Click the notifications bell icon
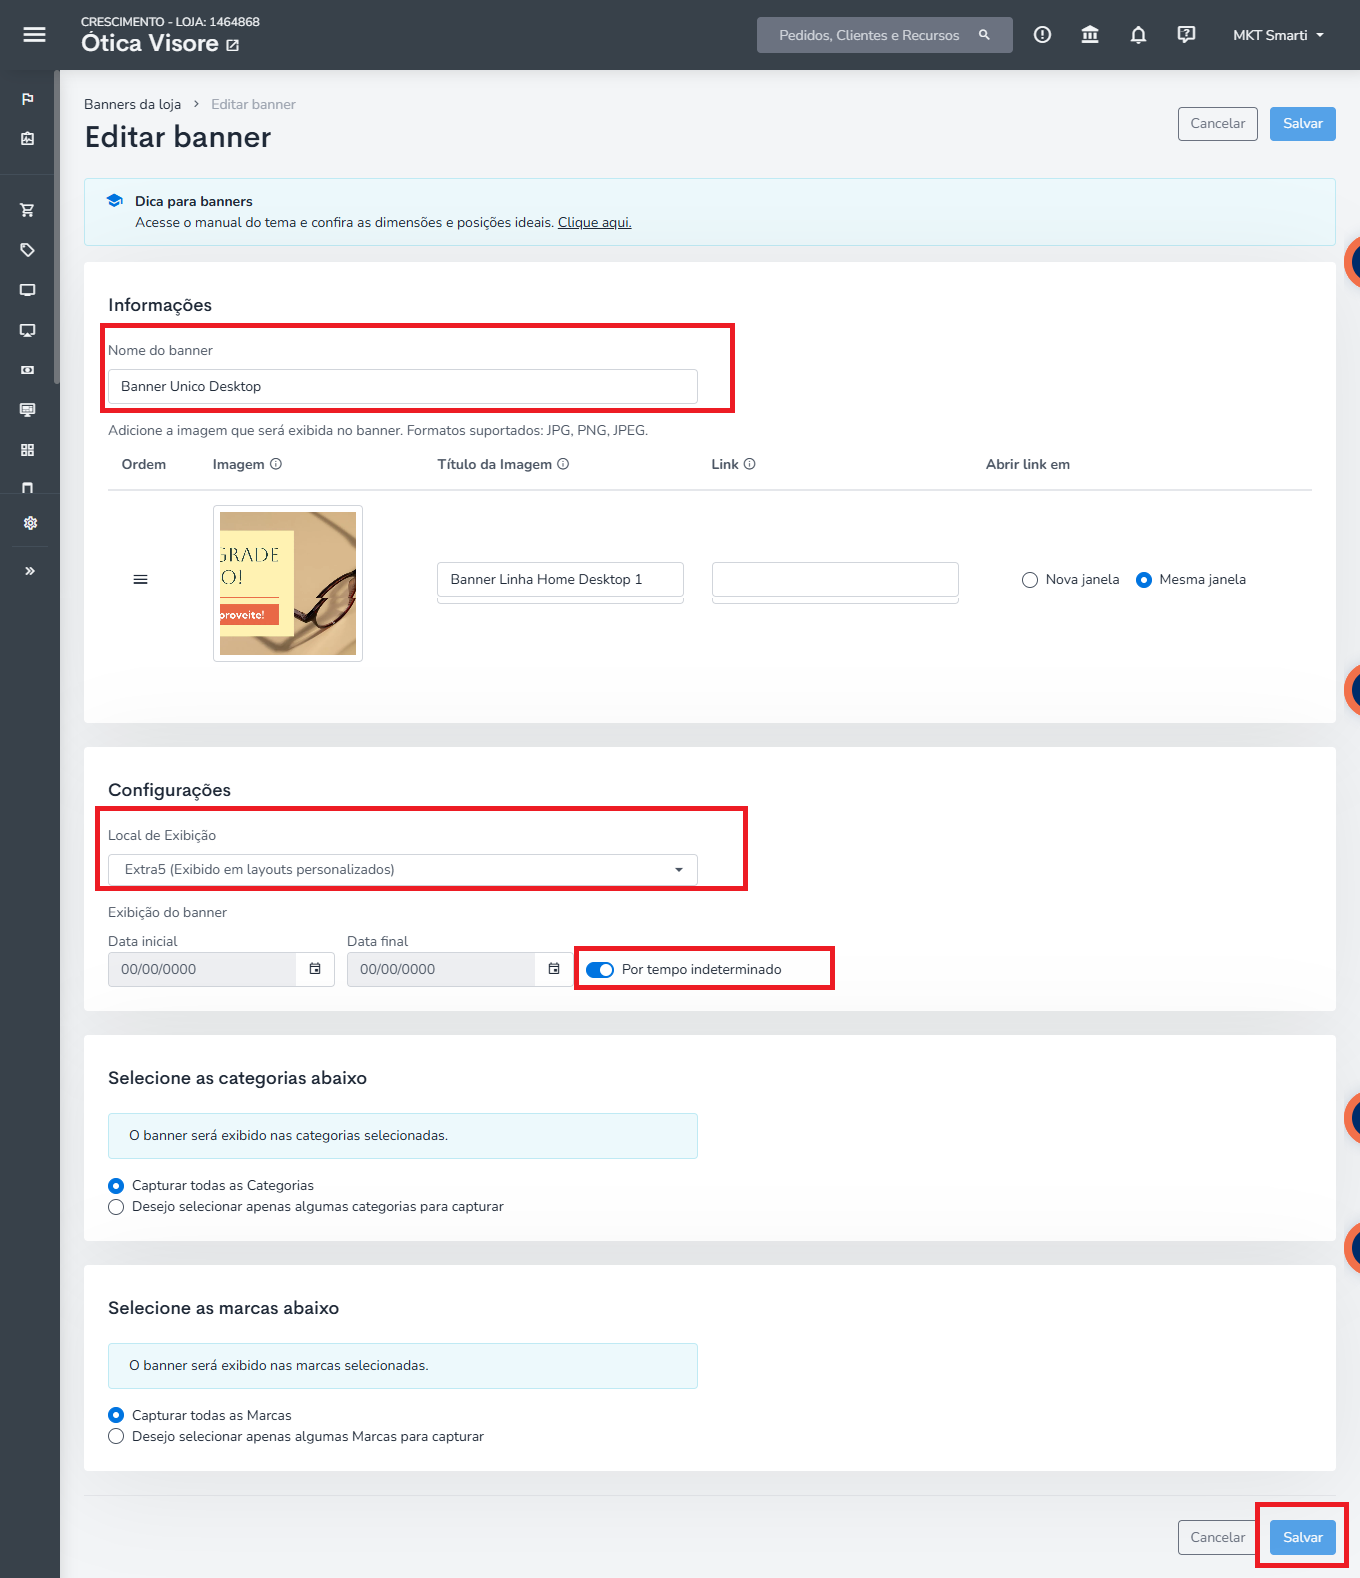This screenshot has width=1360, height=1578. [1138, 35]
